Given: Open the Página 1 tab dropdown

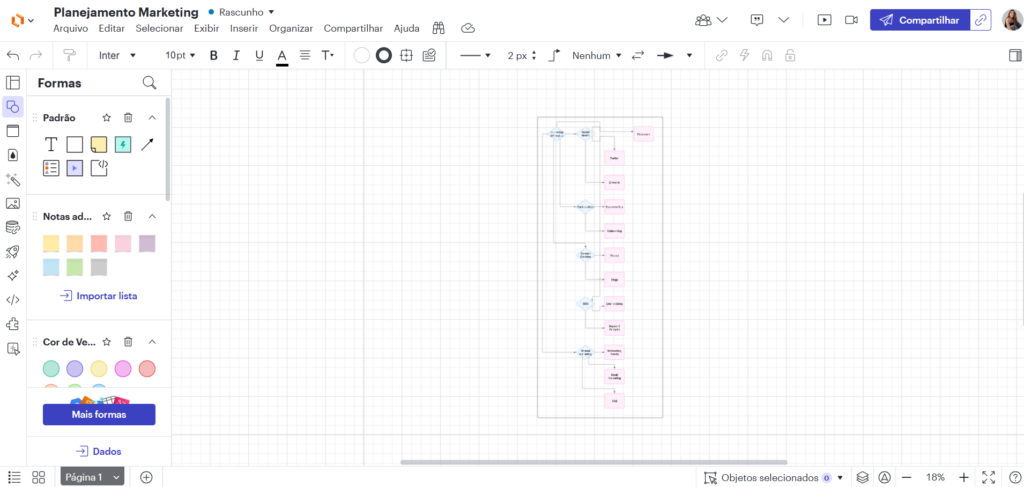Looking at the screenshot, I should pos(92,477).
